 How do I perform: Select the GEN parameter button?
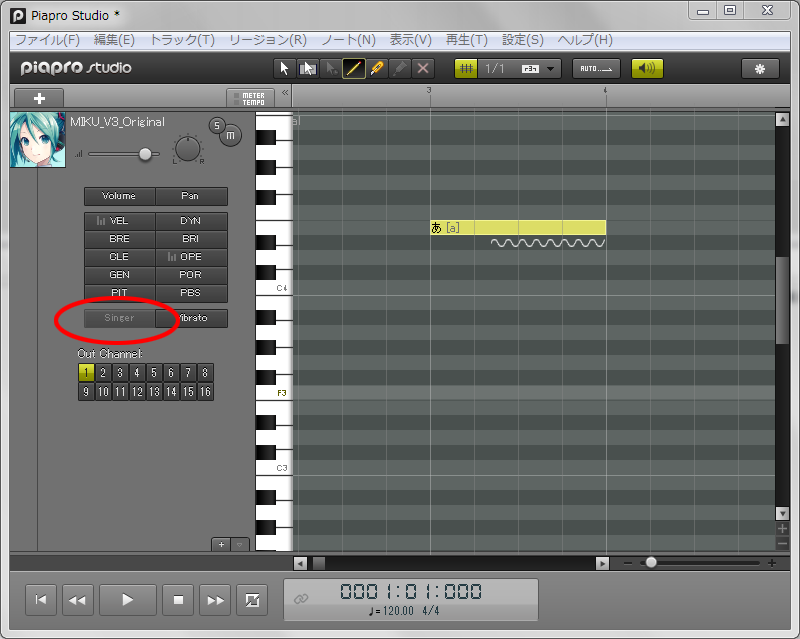pos(120,275)
